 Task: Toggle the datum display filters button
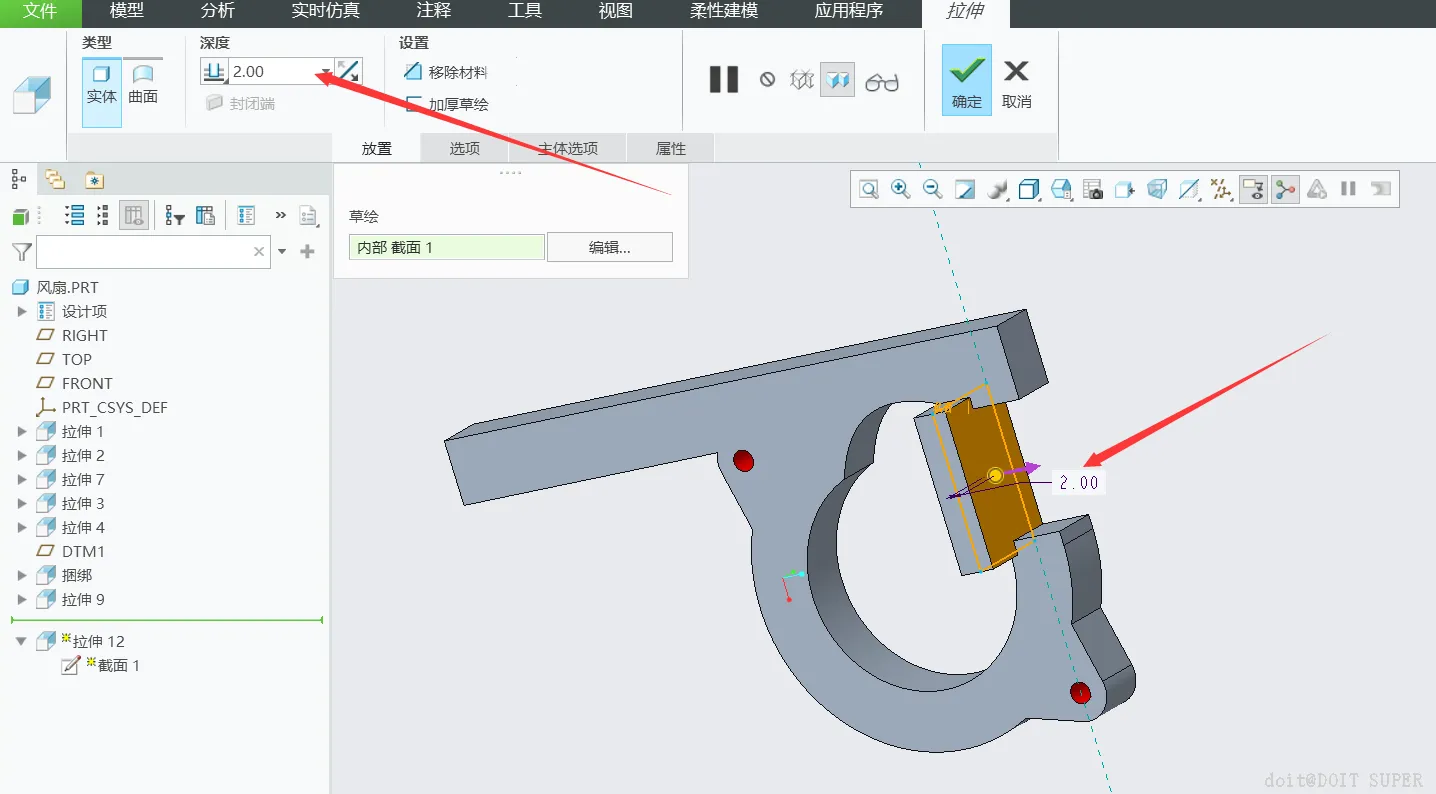[x=1221, y=189]
